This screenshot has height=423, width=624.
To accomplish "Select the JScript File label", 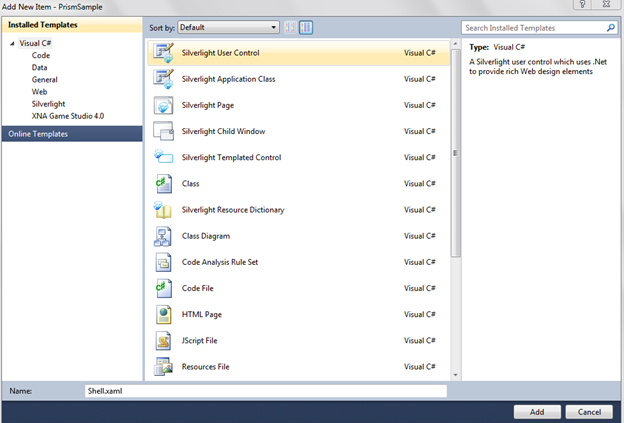I will (x=199, y=341).
